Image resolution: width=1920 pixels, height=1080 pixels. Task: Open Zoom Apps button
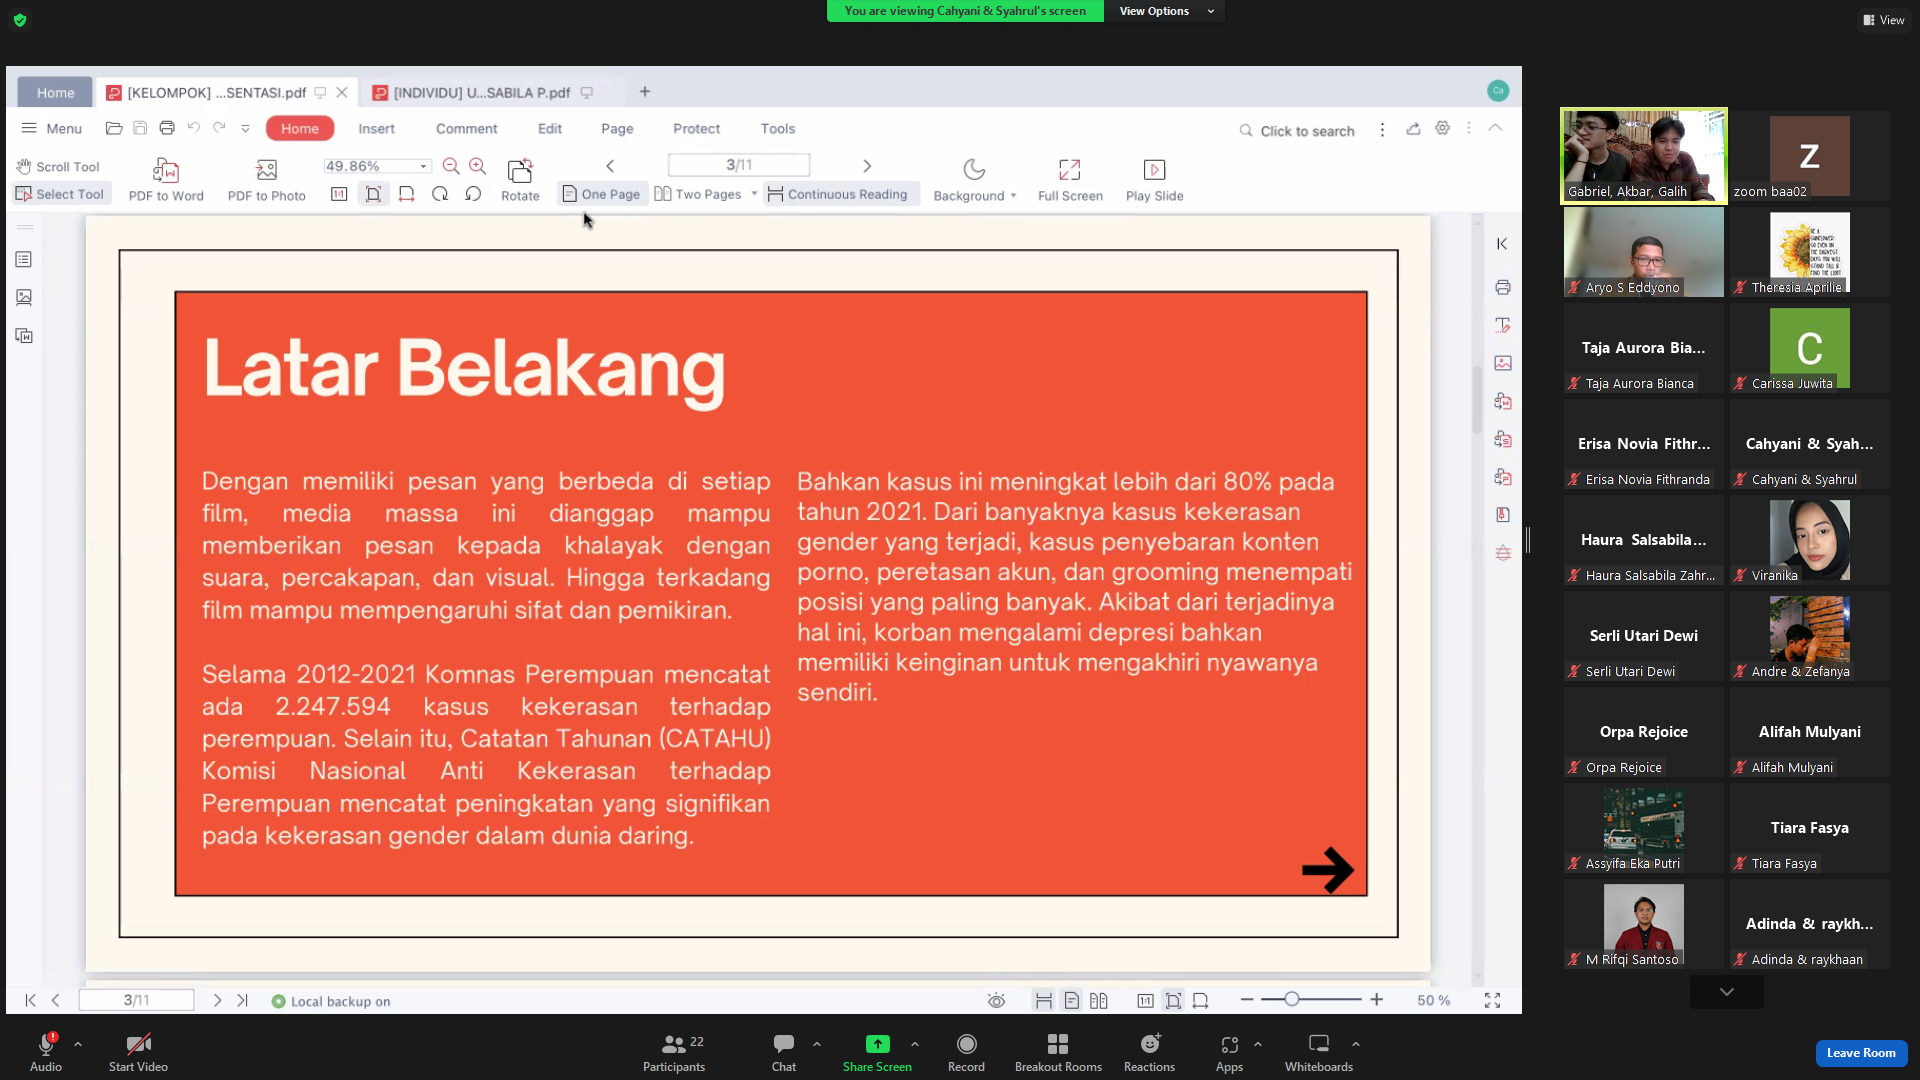[x=1229, y=1053]
